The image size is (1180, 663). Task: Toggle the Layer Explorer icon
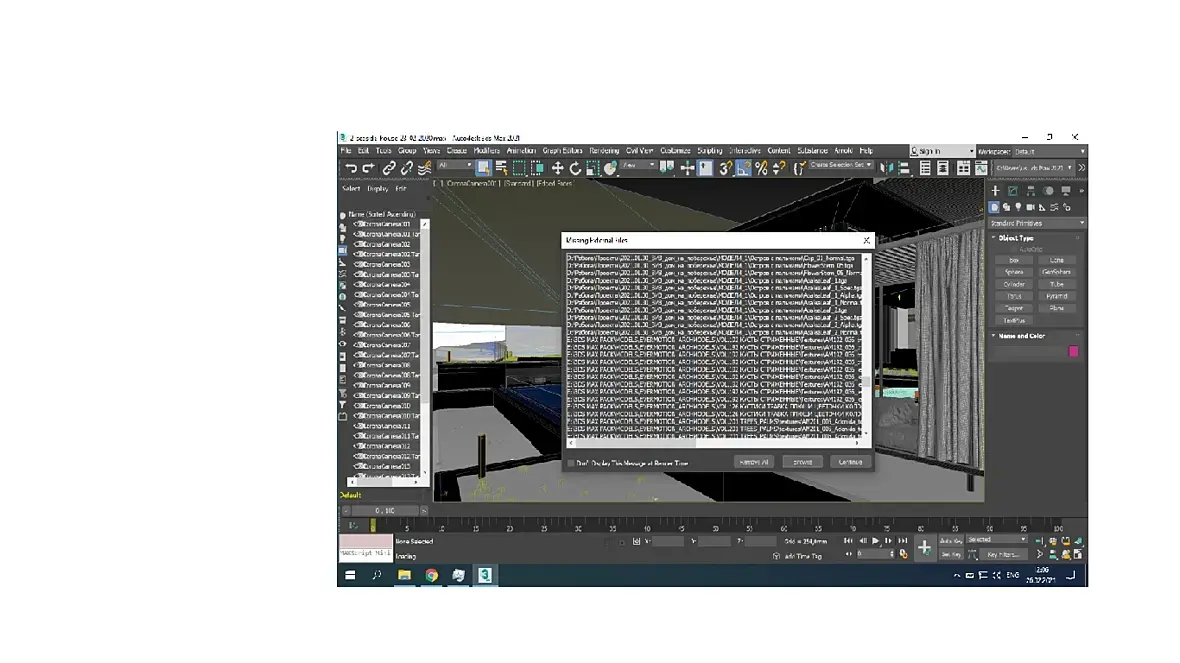tap(942, 169)
